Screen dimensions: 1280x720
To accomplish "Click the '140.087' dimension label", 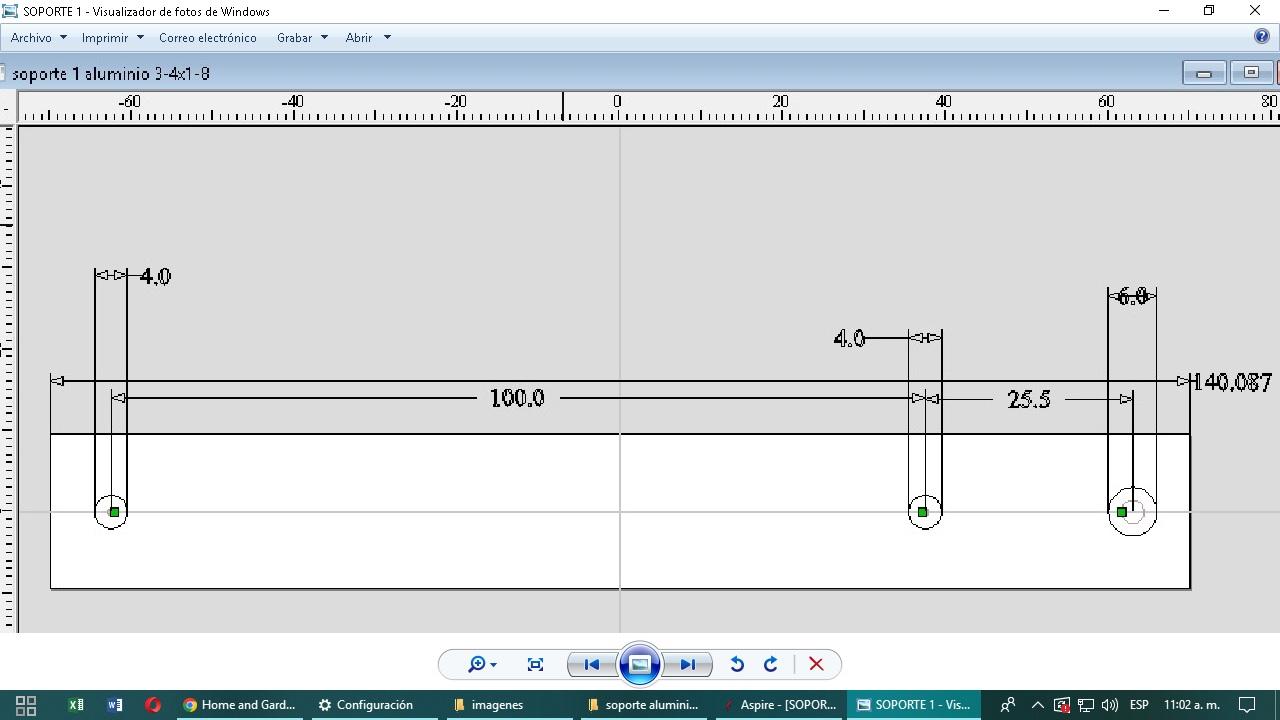I will click(x=1234, y=382).
